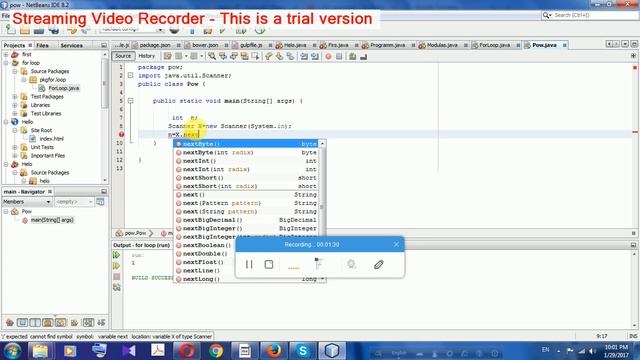Click Shift Line Left icon
The image size is (640, 360).
[304, 56]
